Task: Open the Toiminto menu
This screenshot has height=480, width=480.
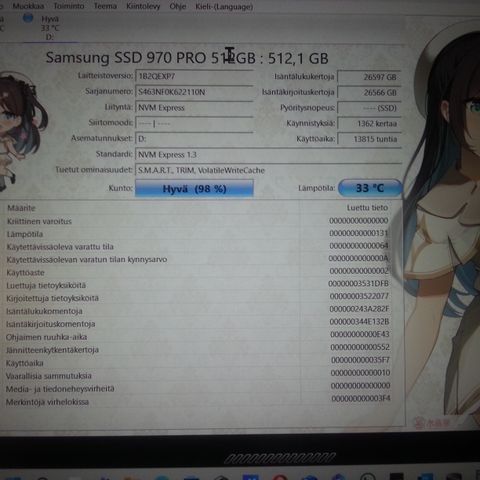Action: (x=69, y=6)
